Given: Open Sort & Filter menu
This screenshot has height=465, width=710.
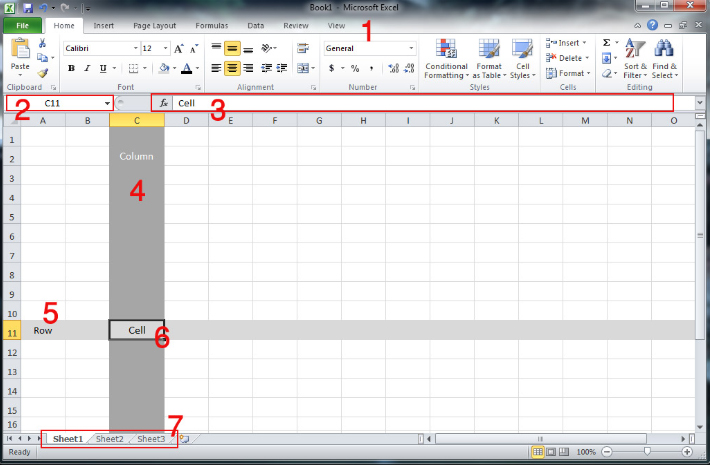Looking at the screenshot, I should click(635, 59).
